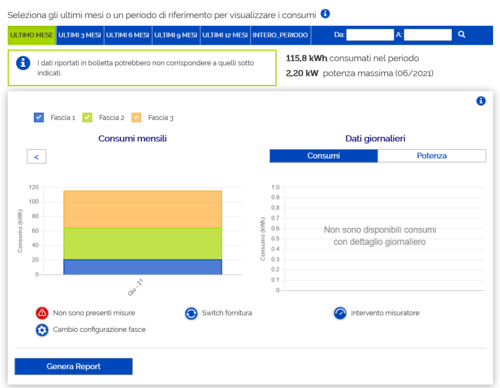Viewport: 500px width, 388px height.
Task: Click the Genera Report button
Action: (x=73, y=366)
